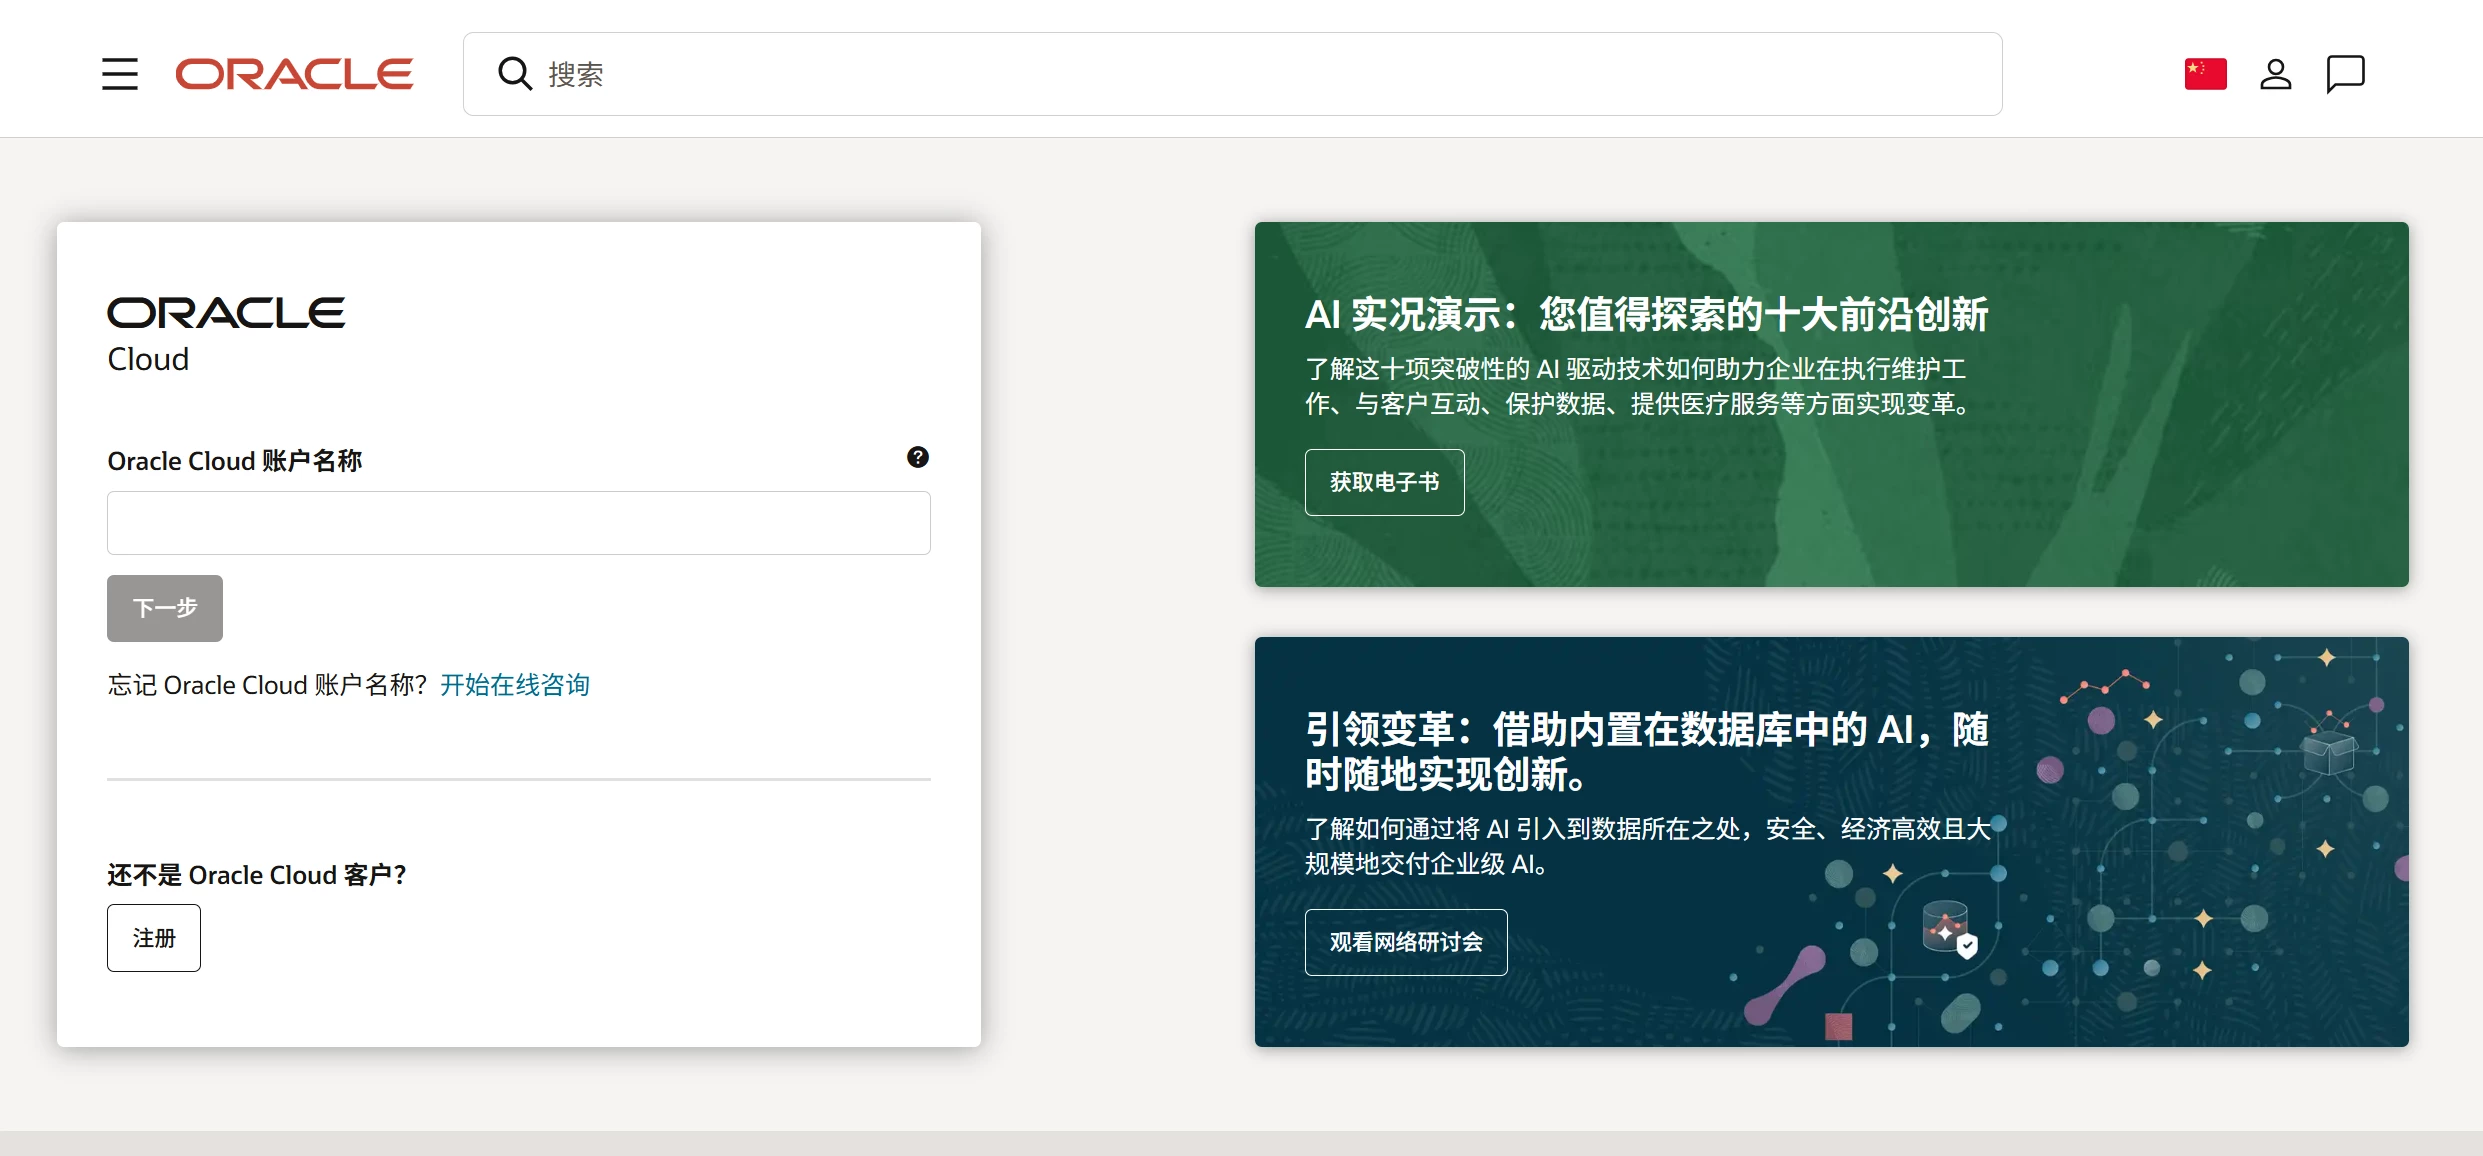This screenshot has height=1156, width=2483.
Task: Open the 开始在线咨询 link
Action: pyautogui.click(x=515, y=685)
